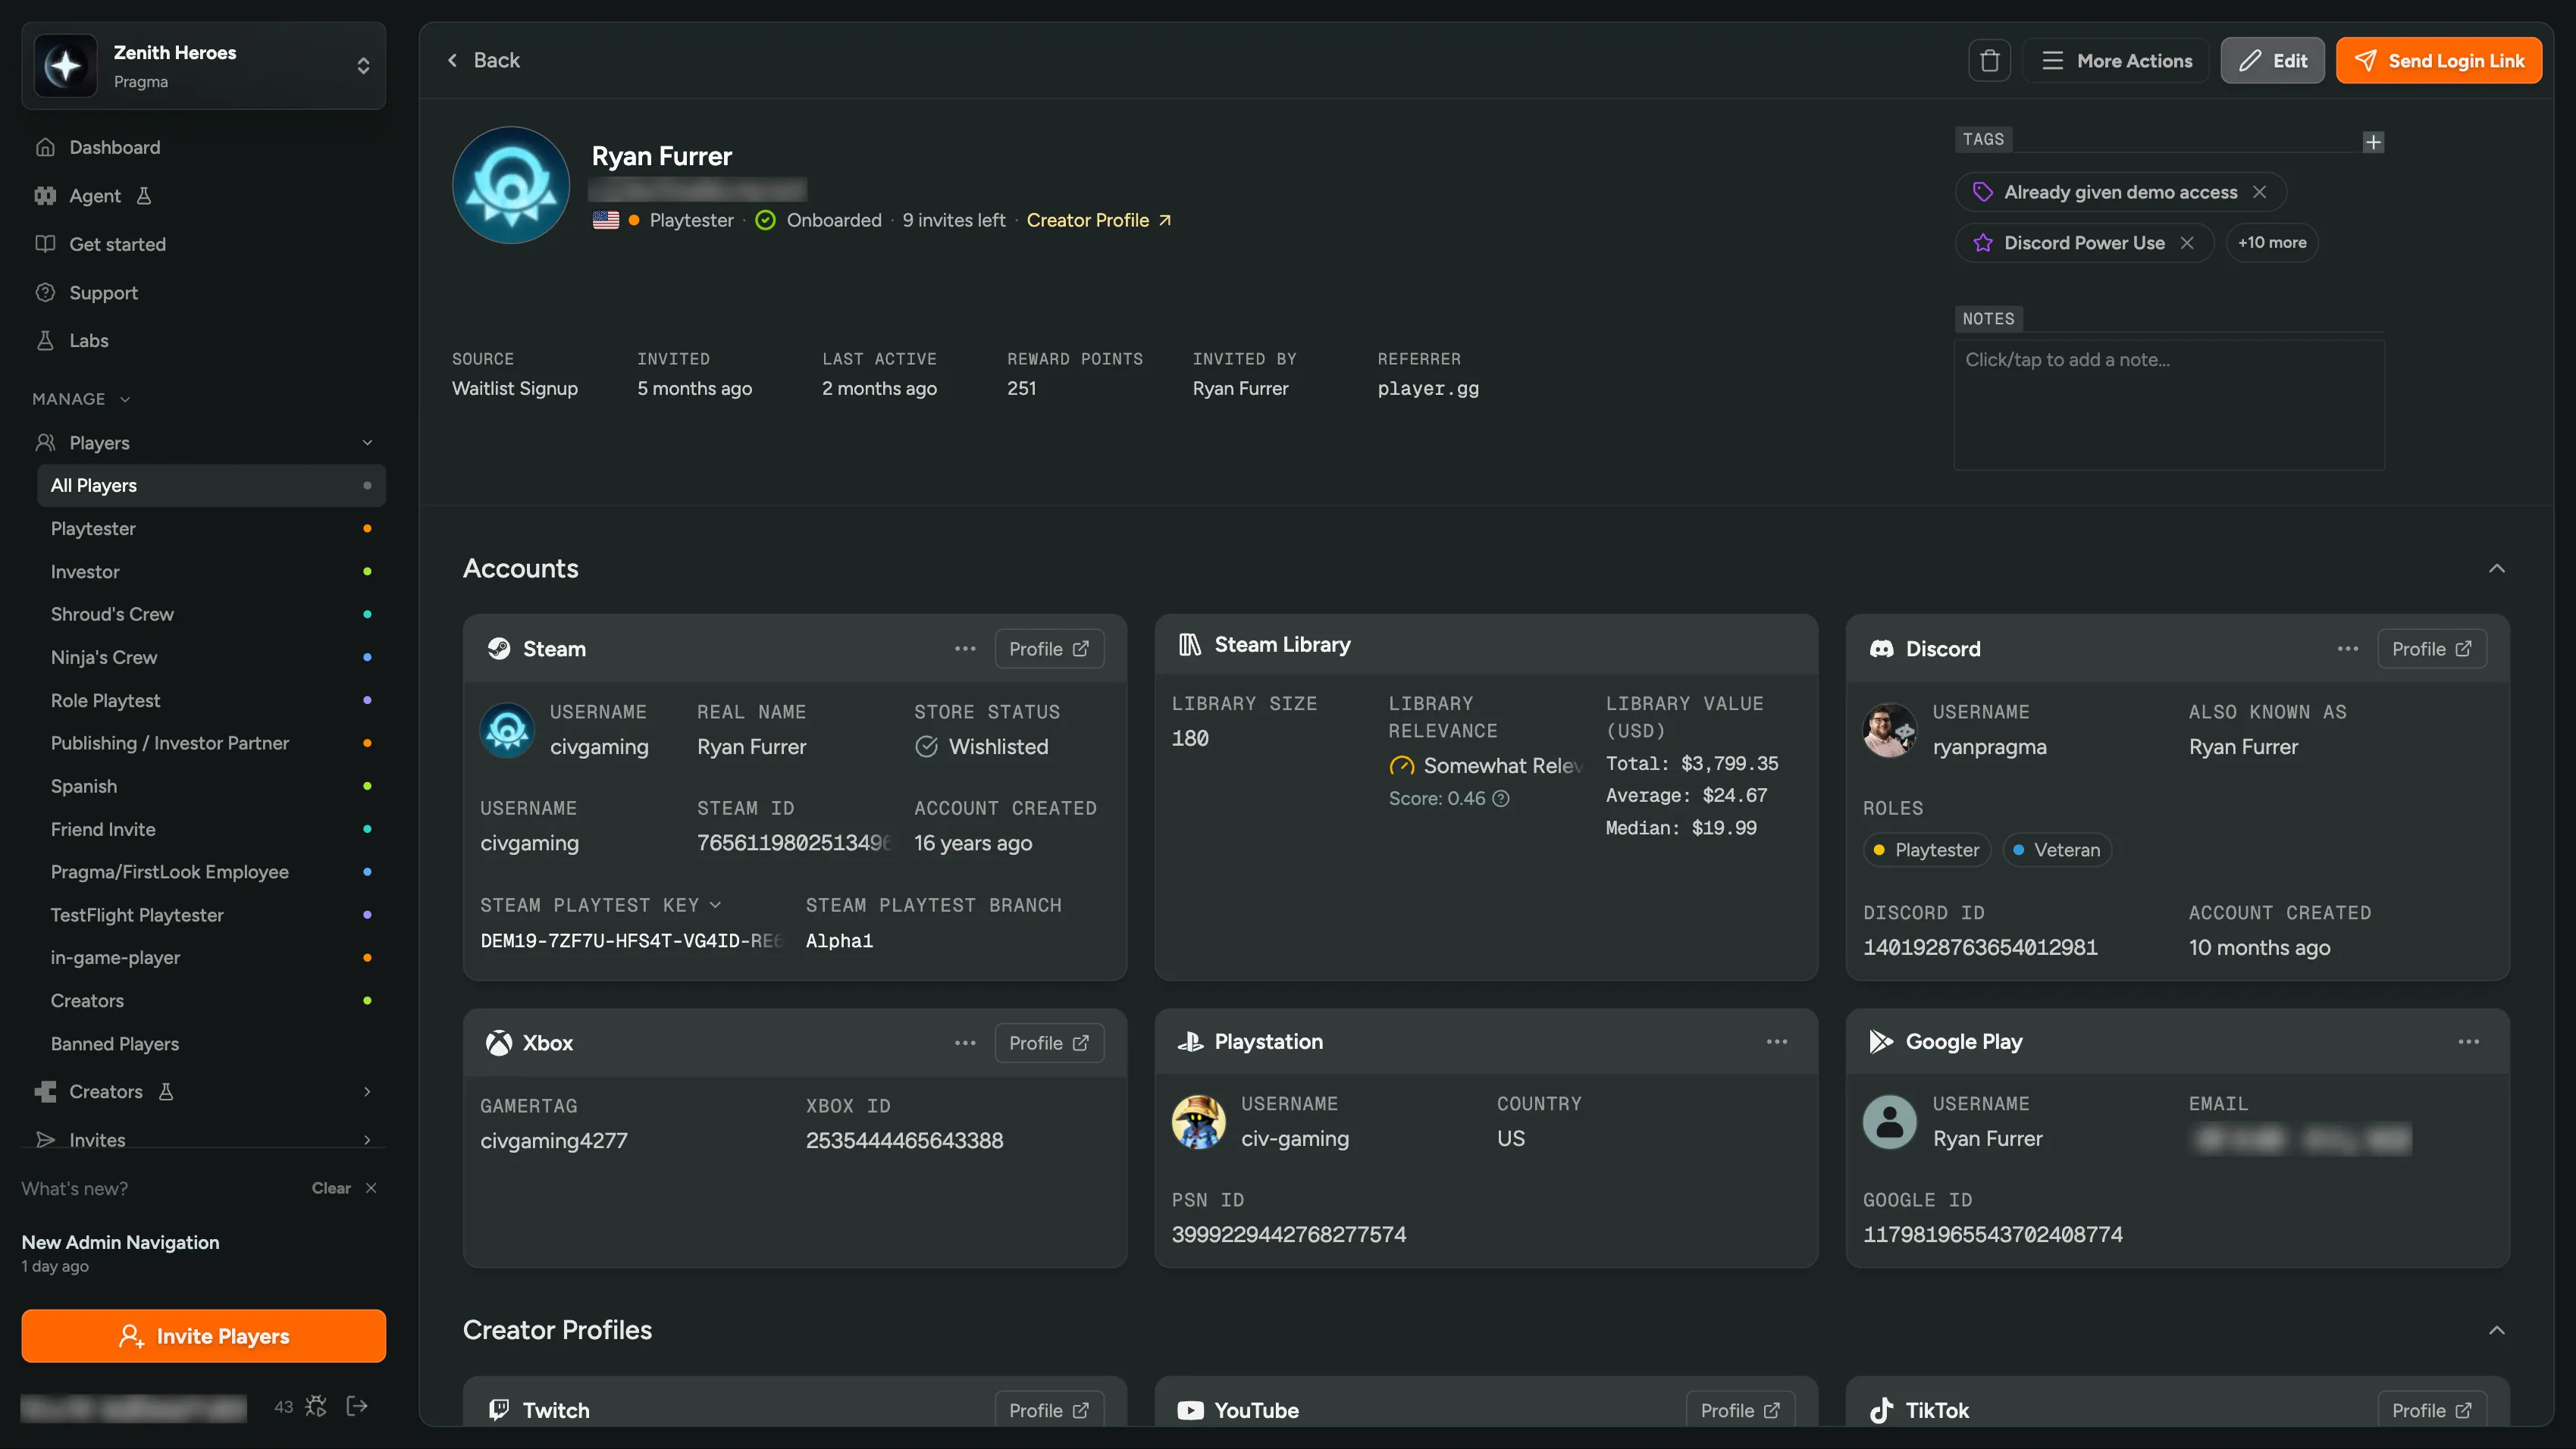
Task: Click the Invite Players button
Action: (204, 1336)
